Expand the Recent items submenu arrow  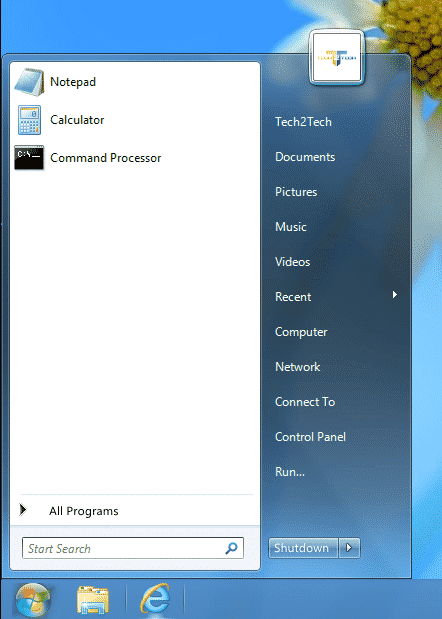click(x=394, y=294)
